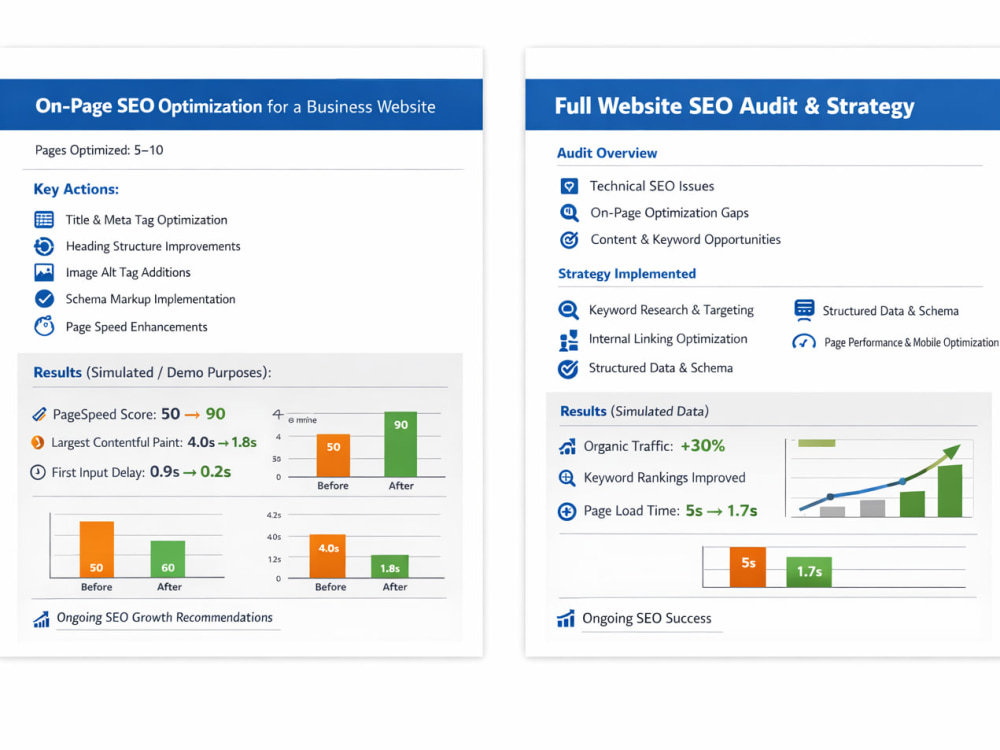Click the Organic Traffic growth icon
Screen dimensions: 1000x750
567,446
